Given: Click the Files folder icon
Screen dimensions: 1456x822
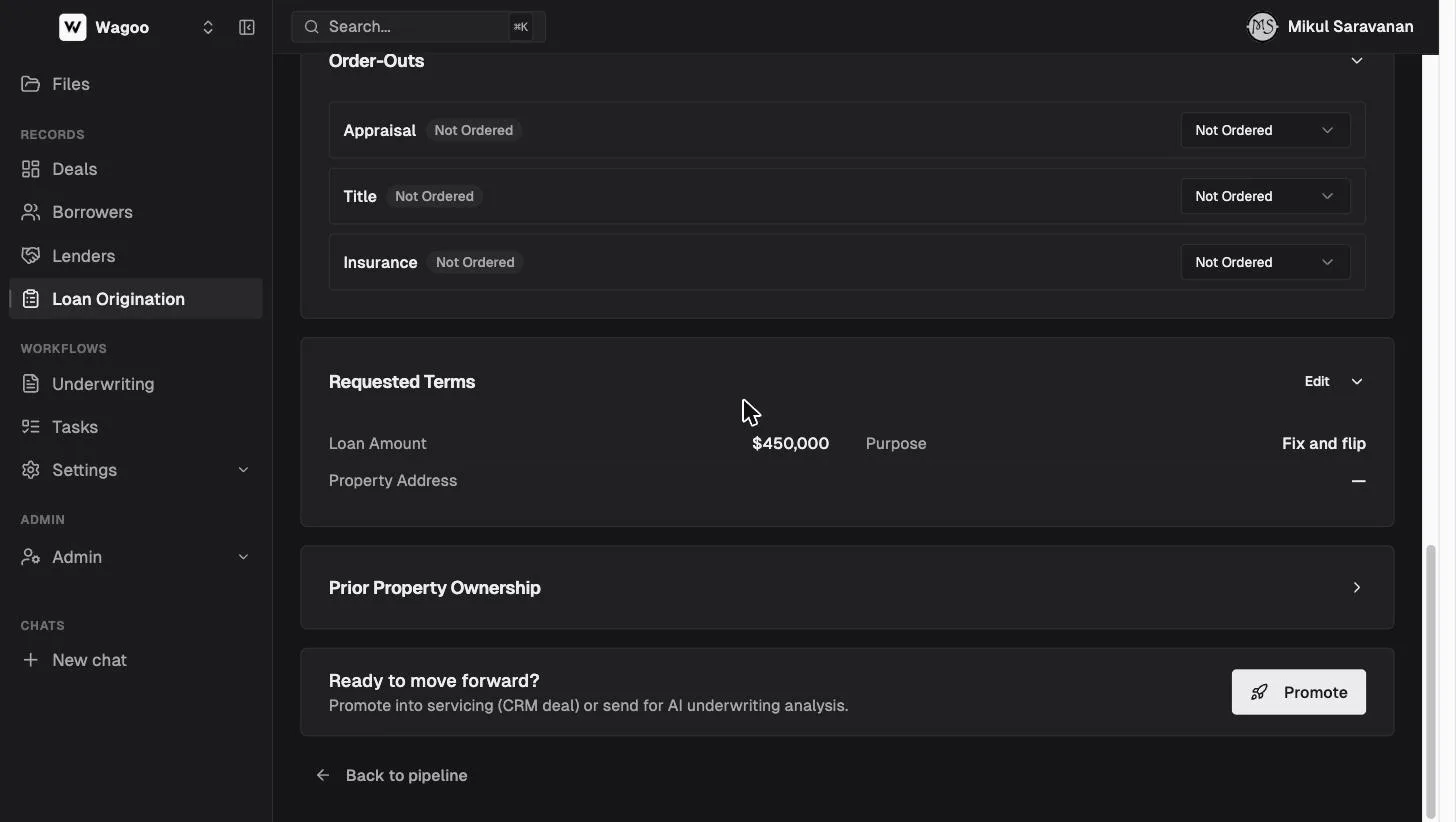Looking at the screenshot, I should coord(31,84).
